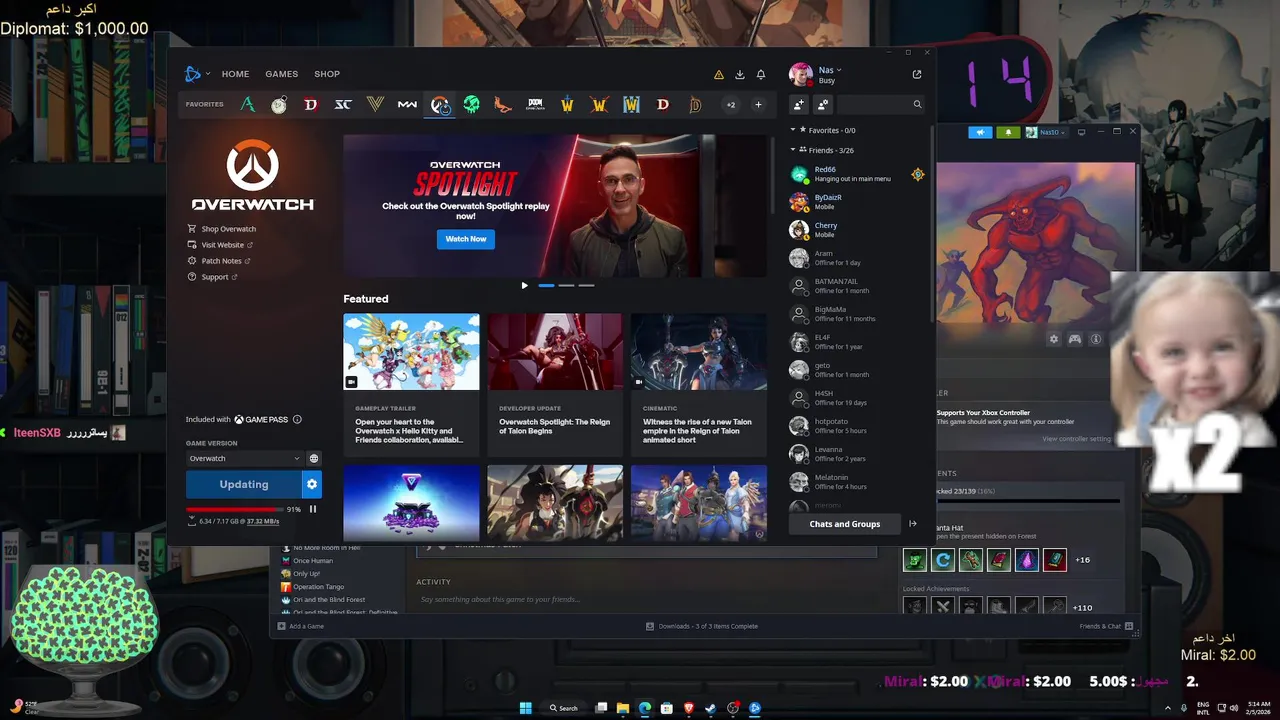
Task: Jump to the second banner slide indicator
Action: (566, 286)
